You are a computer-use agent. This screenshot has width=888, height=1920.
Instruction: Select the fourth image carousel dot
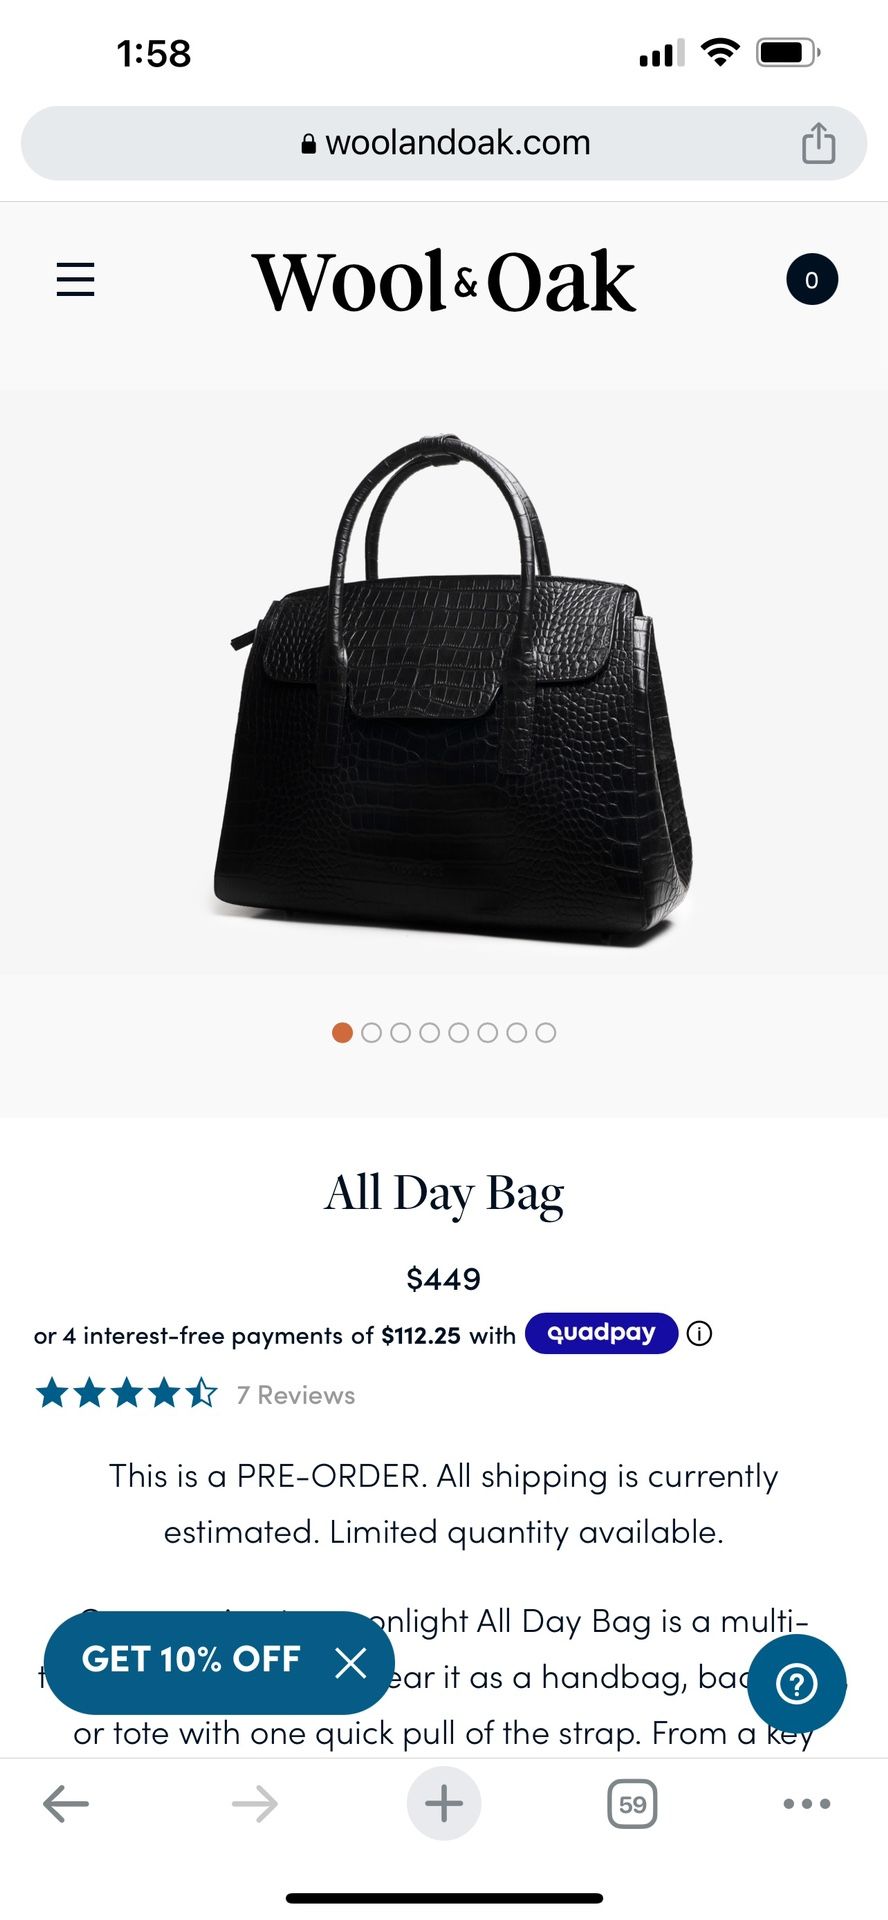pyautogui.click(x=429, y=1033)
